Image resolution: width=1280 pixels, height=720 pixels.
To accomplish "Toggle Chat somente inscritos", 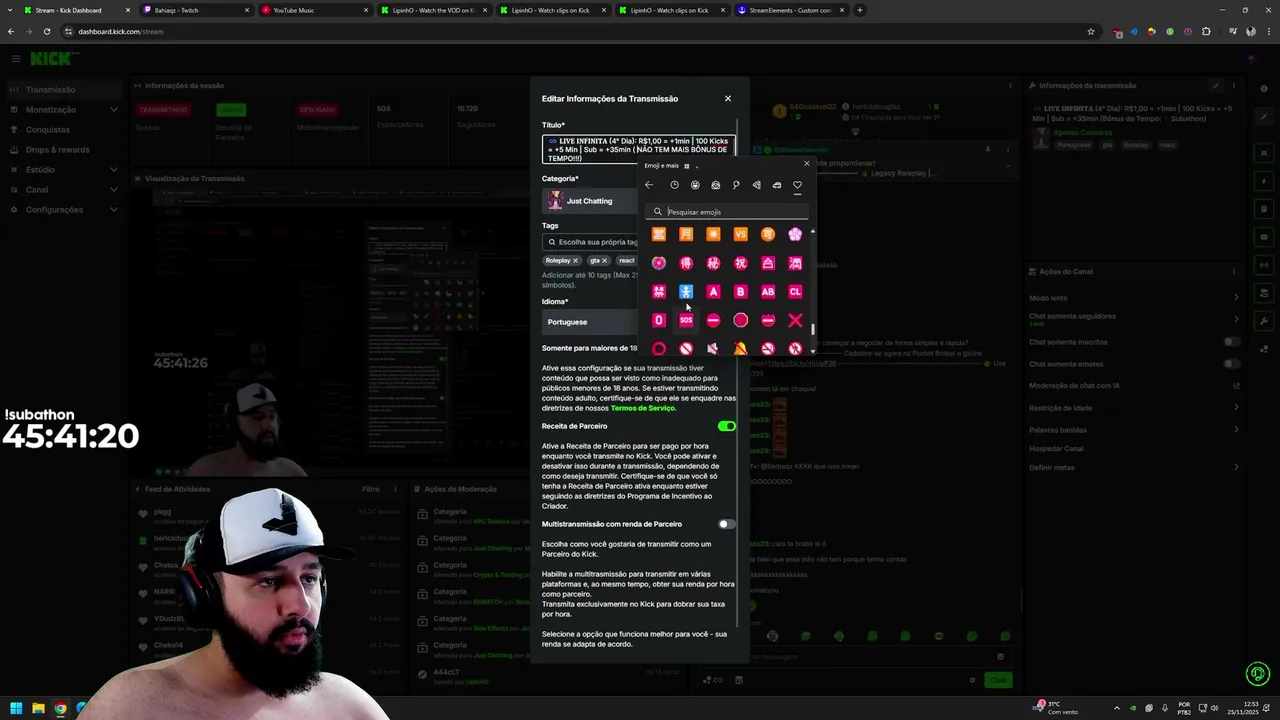I will coord(1232,342).
